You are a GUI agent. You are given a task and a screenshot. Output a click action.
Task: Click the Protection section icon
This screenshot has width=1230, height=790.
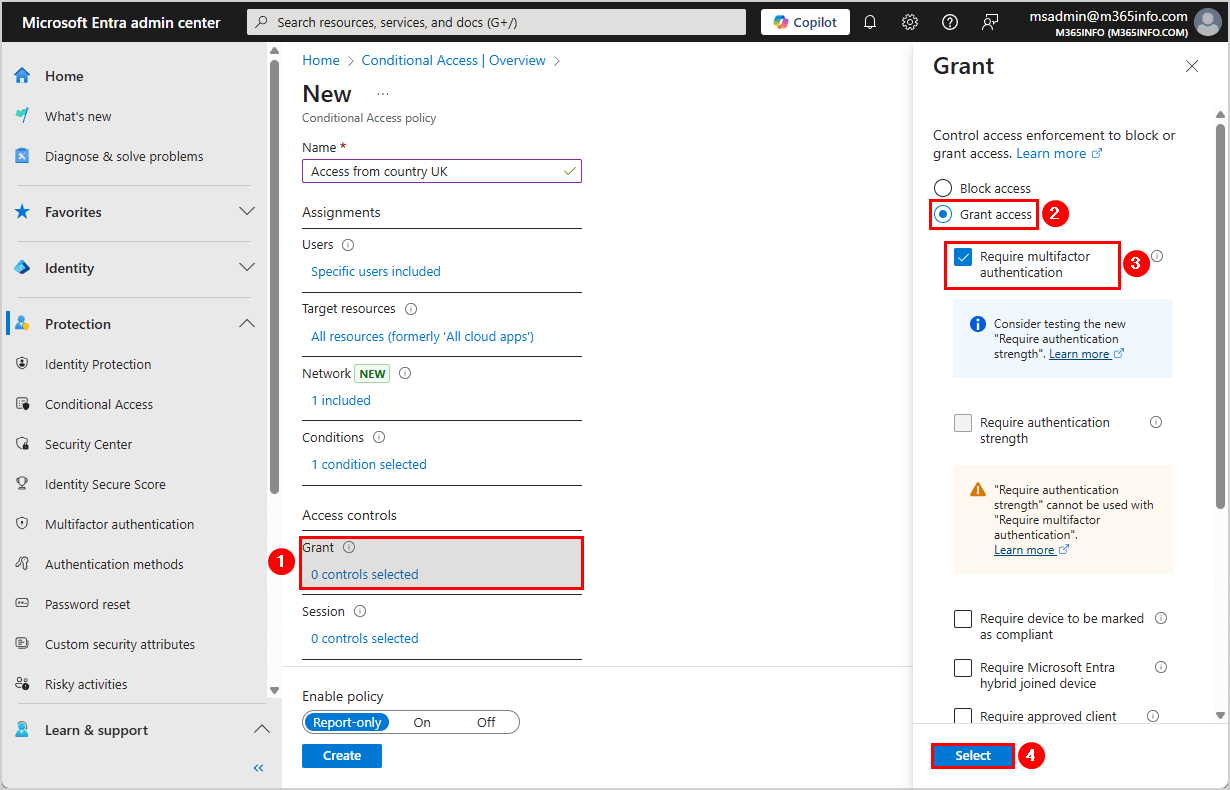pyautogui.click(x=22, y=324)
